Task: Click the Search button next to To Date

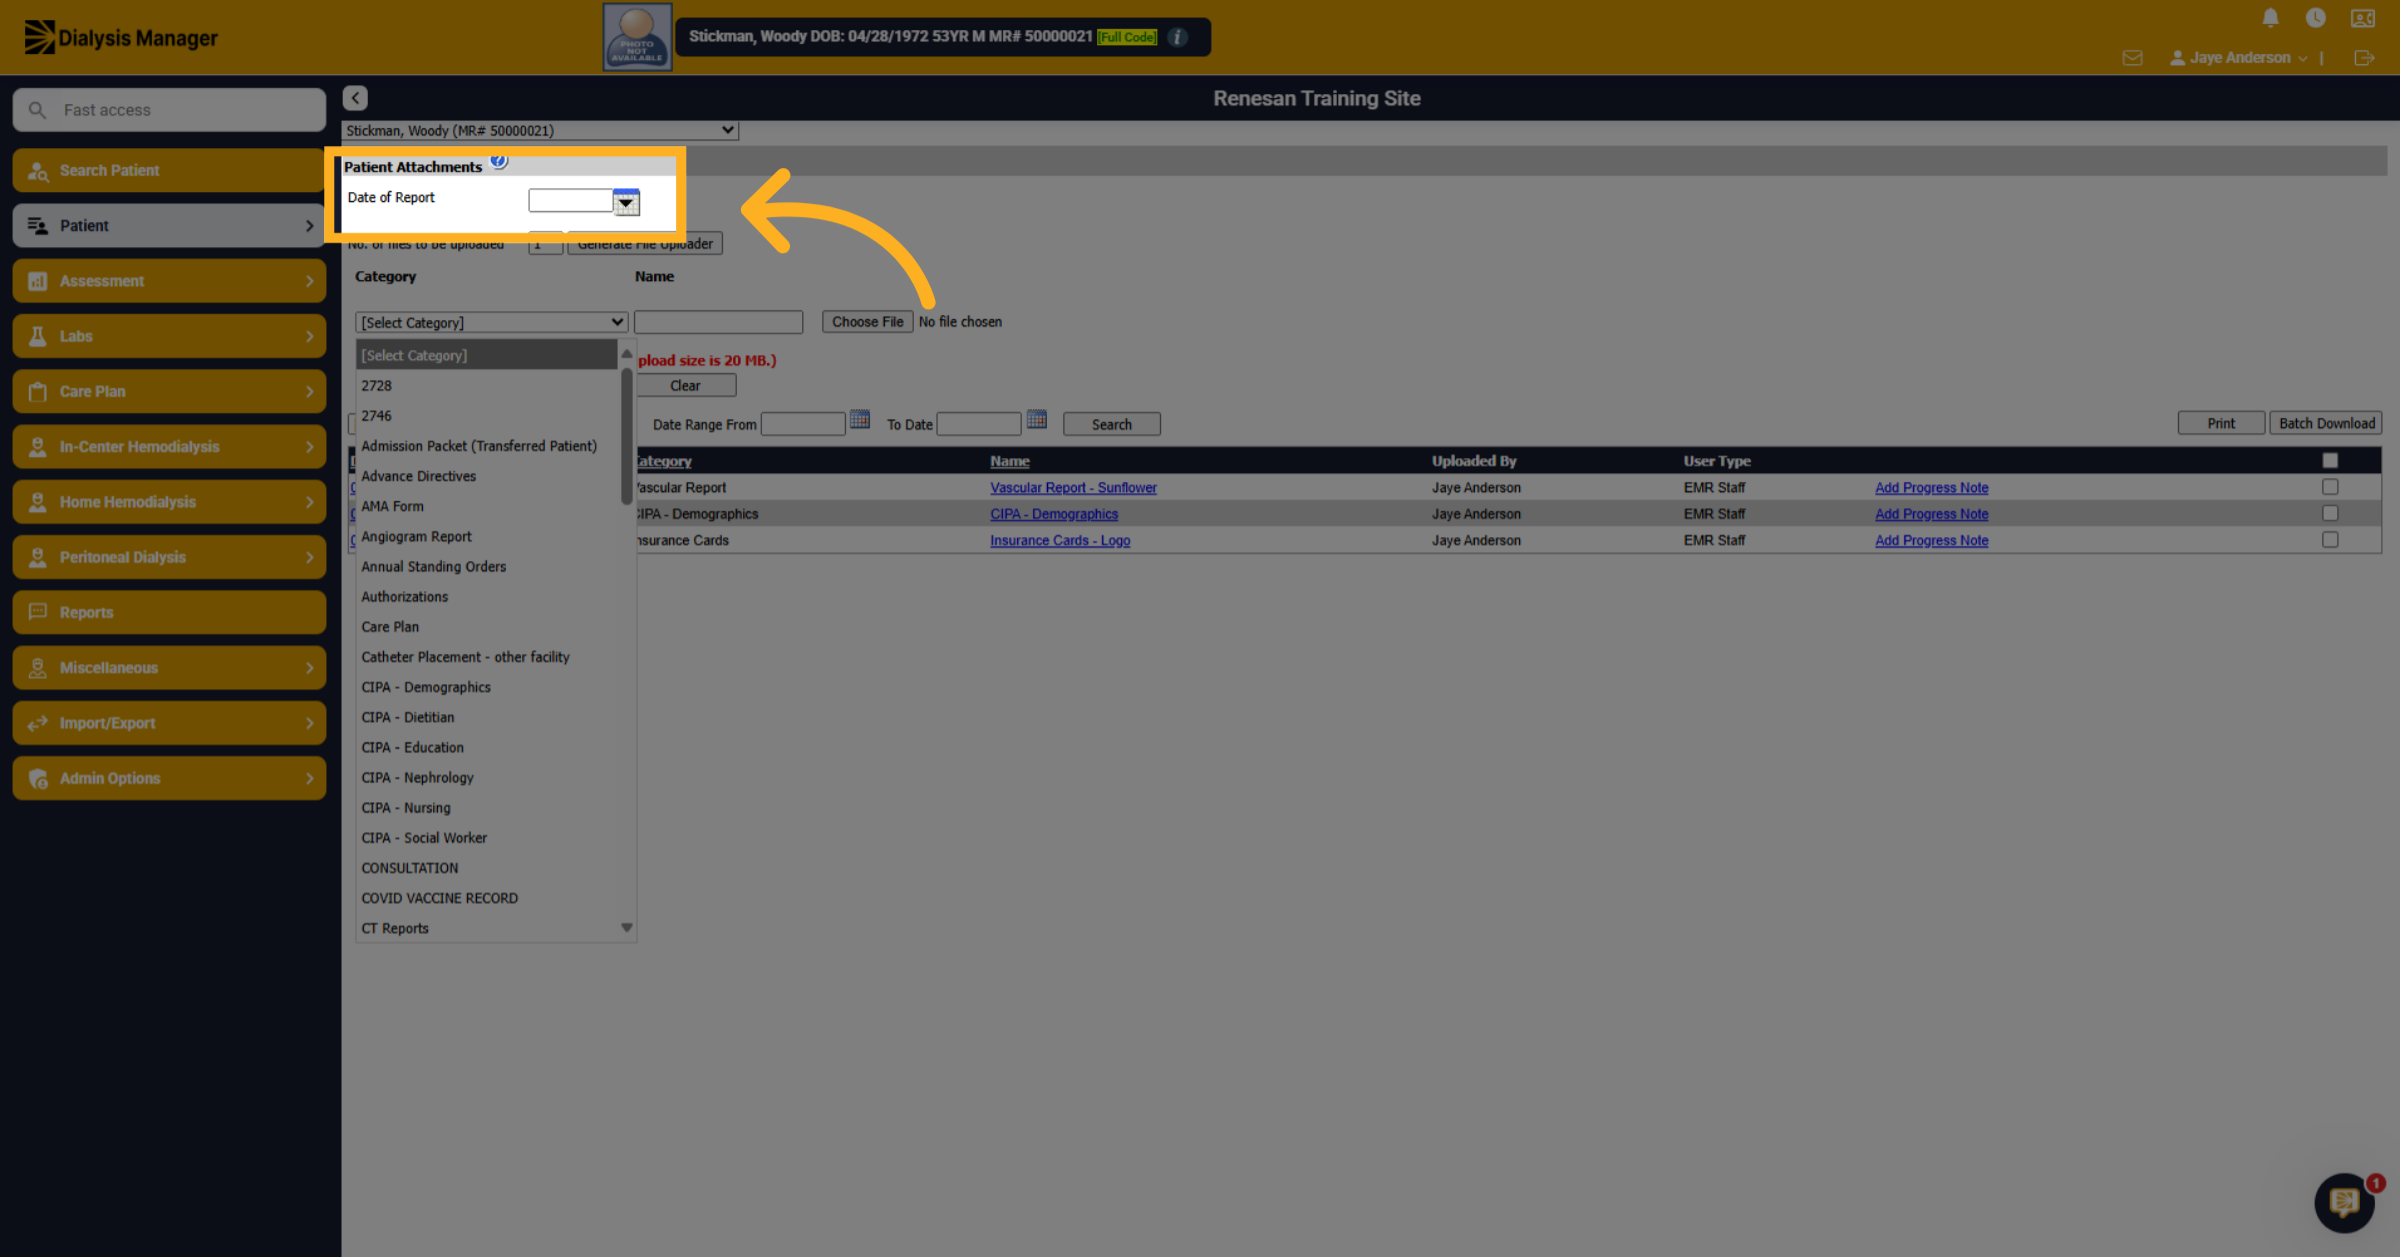Action: tap(1111, 424)
